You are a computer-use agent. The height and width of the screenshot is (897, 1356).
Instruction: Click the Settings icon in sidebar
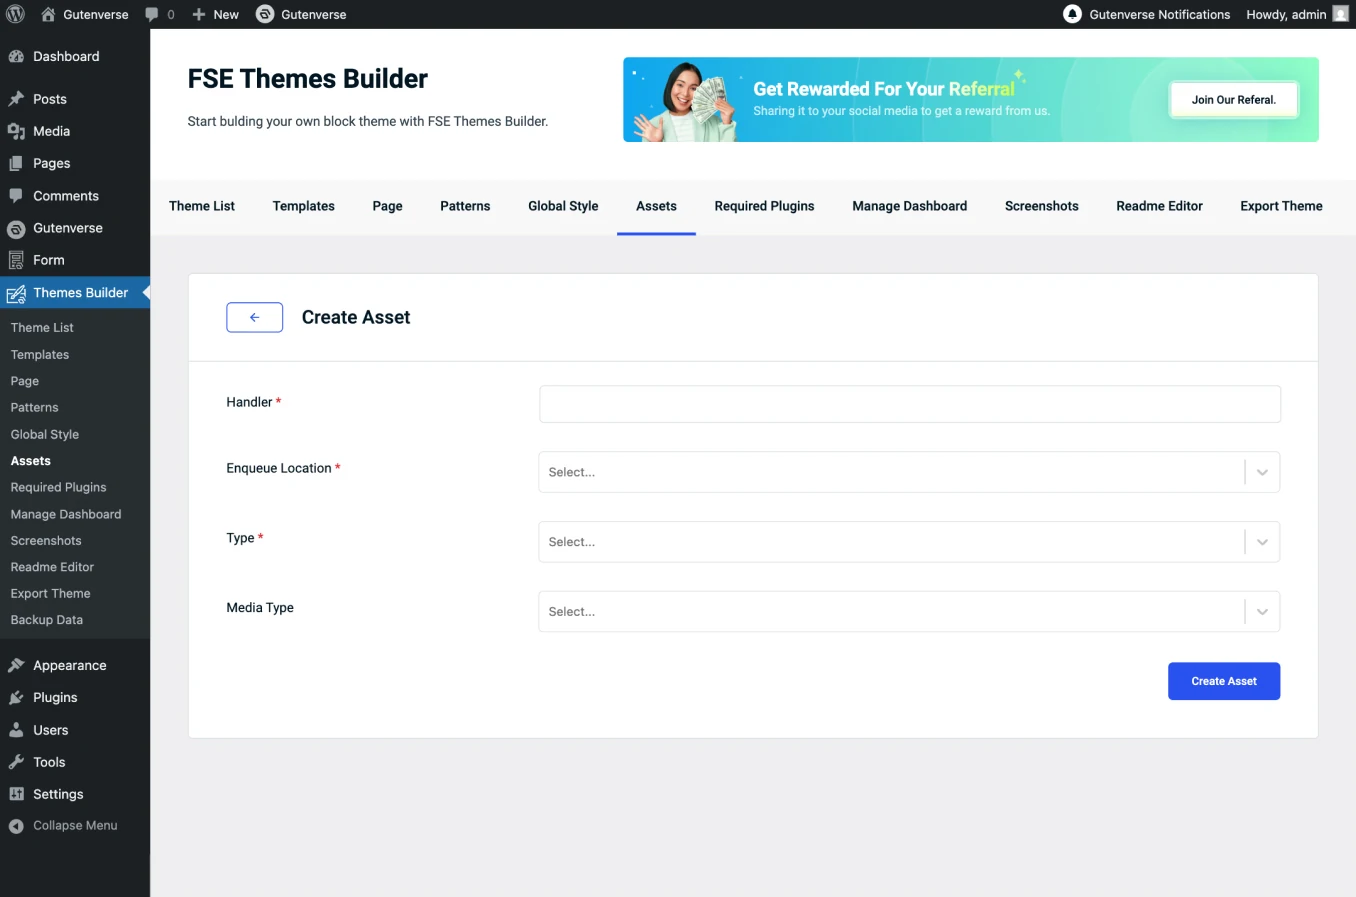point(16,794)
